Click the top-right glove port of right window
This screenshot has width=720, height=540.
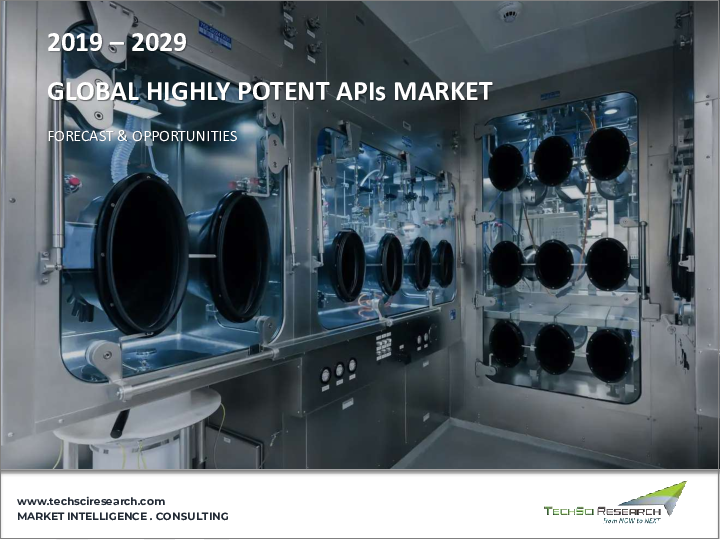click(608, 153)
